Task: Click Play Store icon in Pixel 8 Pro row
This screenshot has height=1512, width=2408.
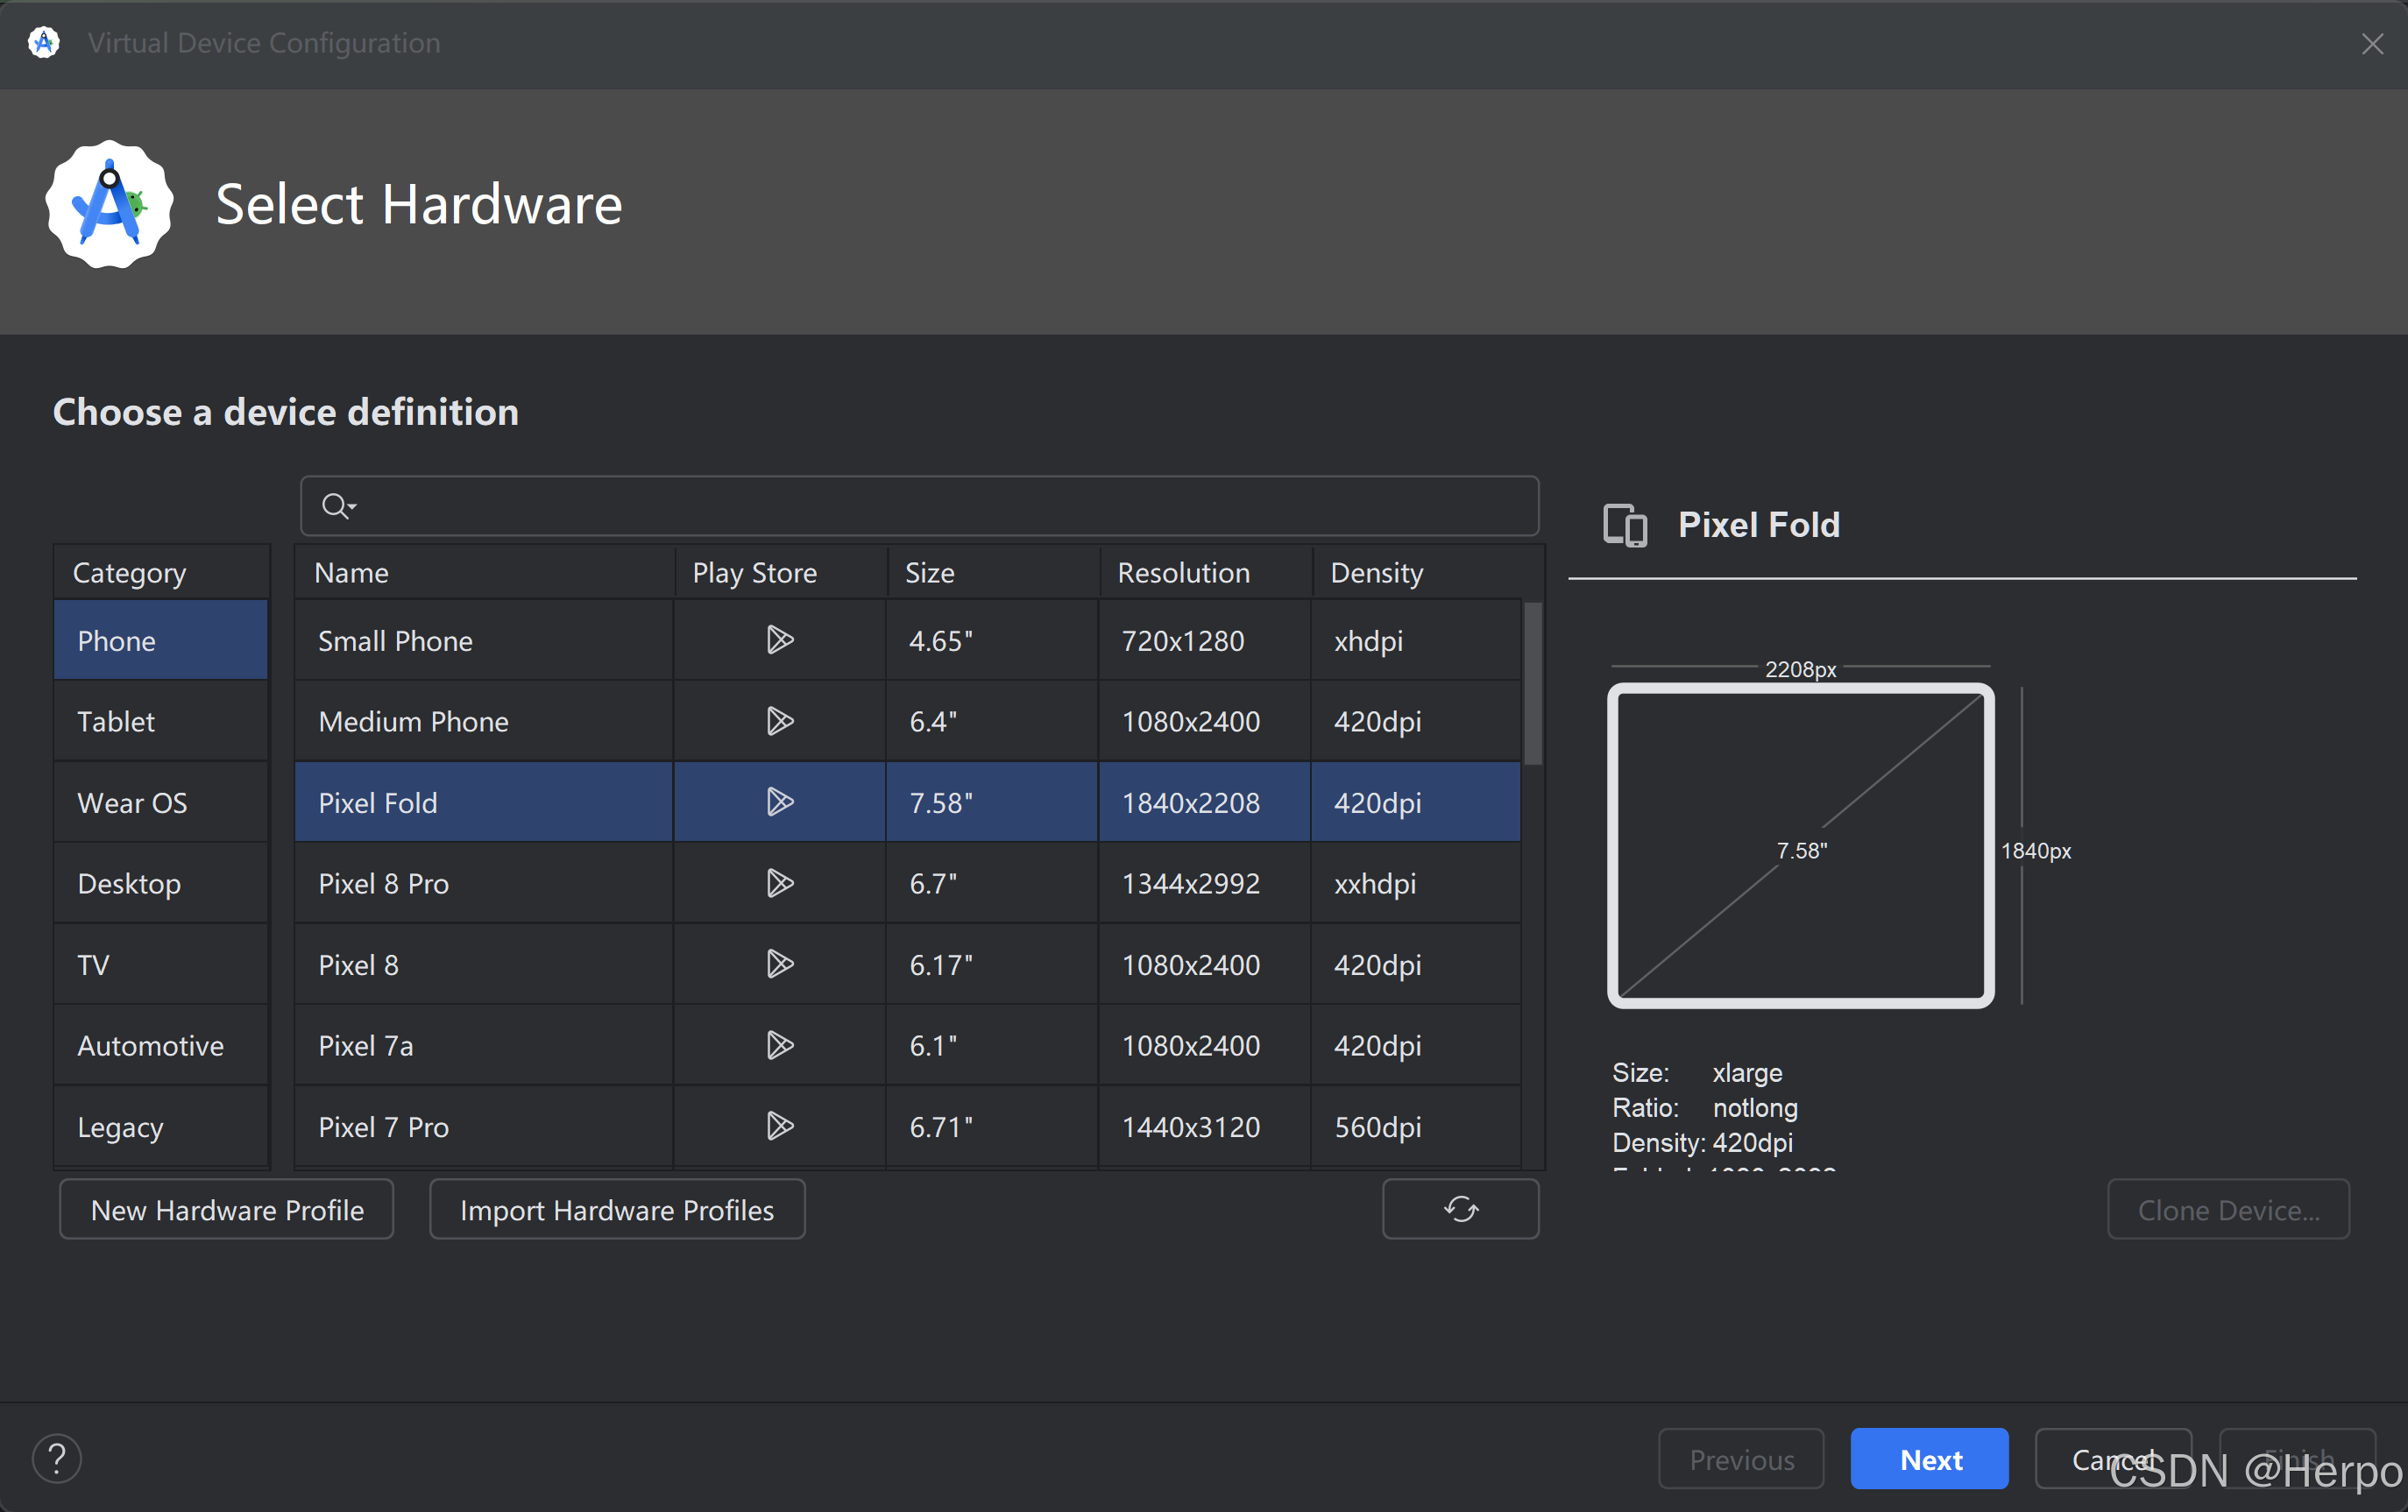Action: 780,883
